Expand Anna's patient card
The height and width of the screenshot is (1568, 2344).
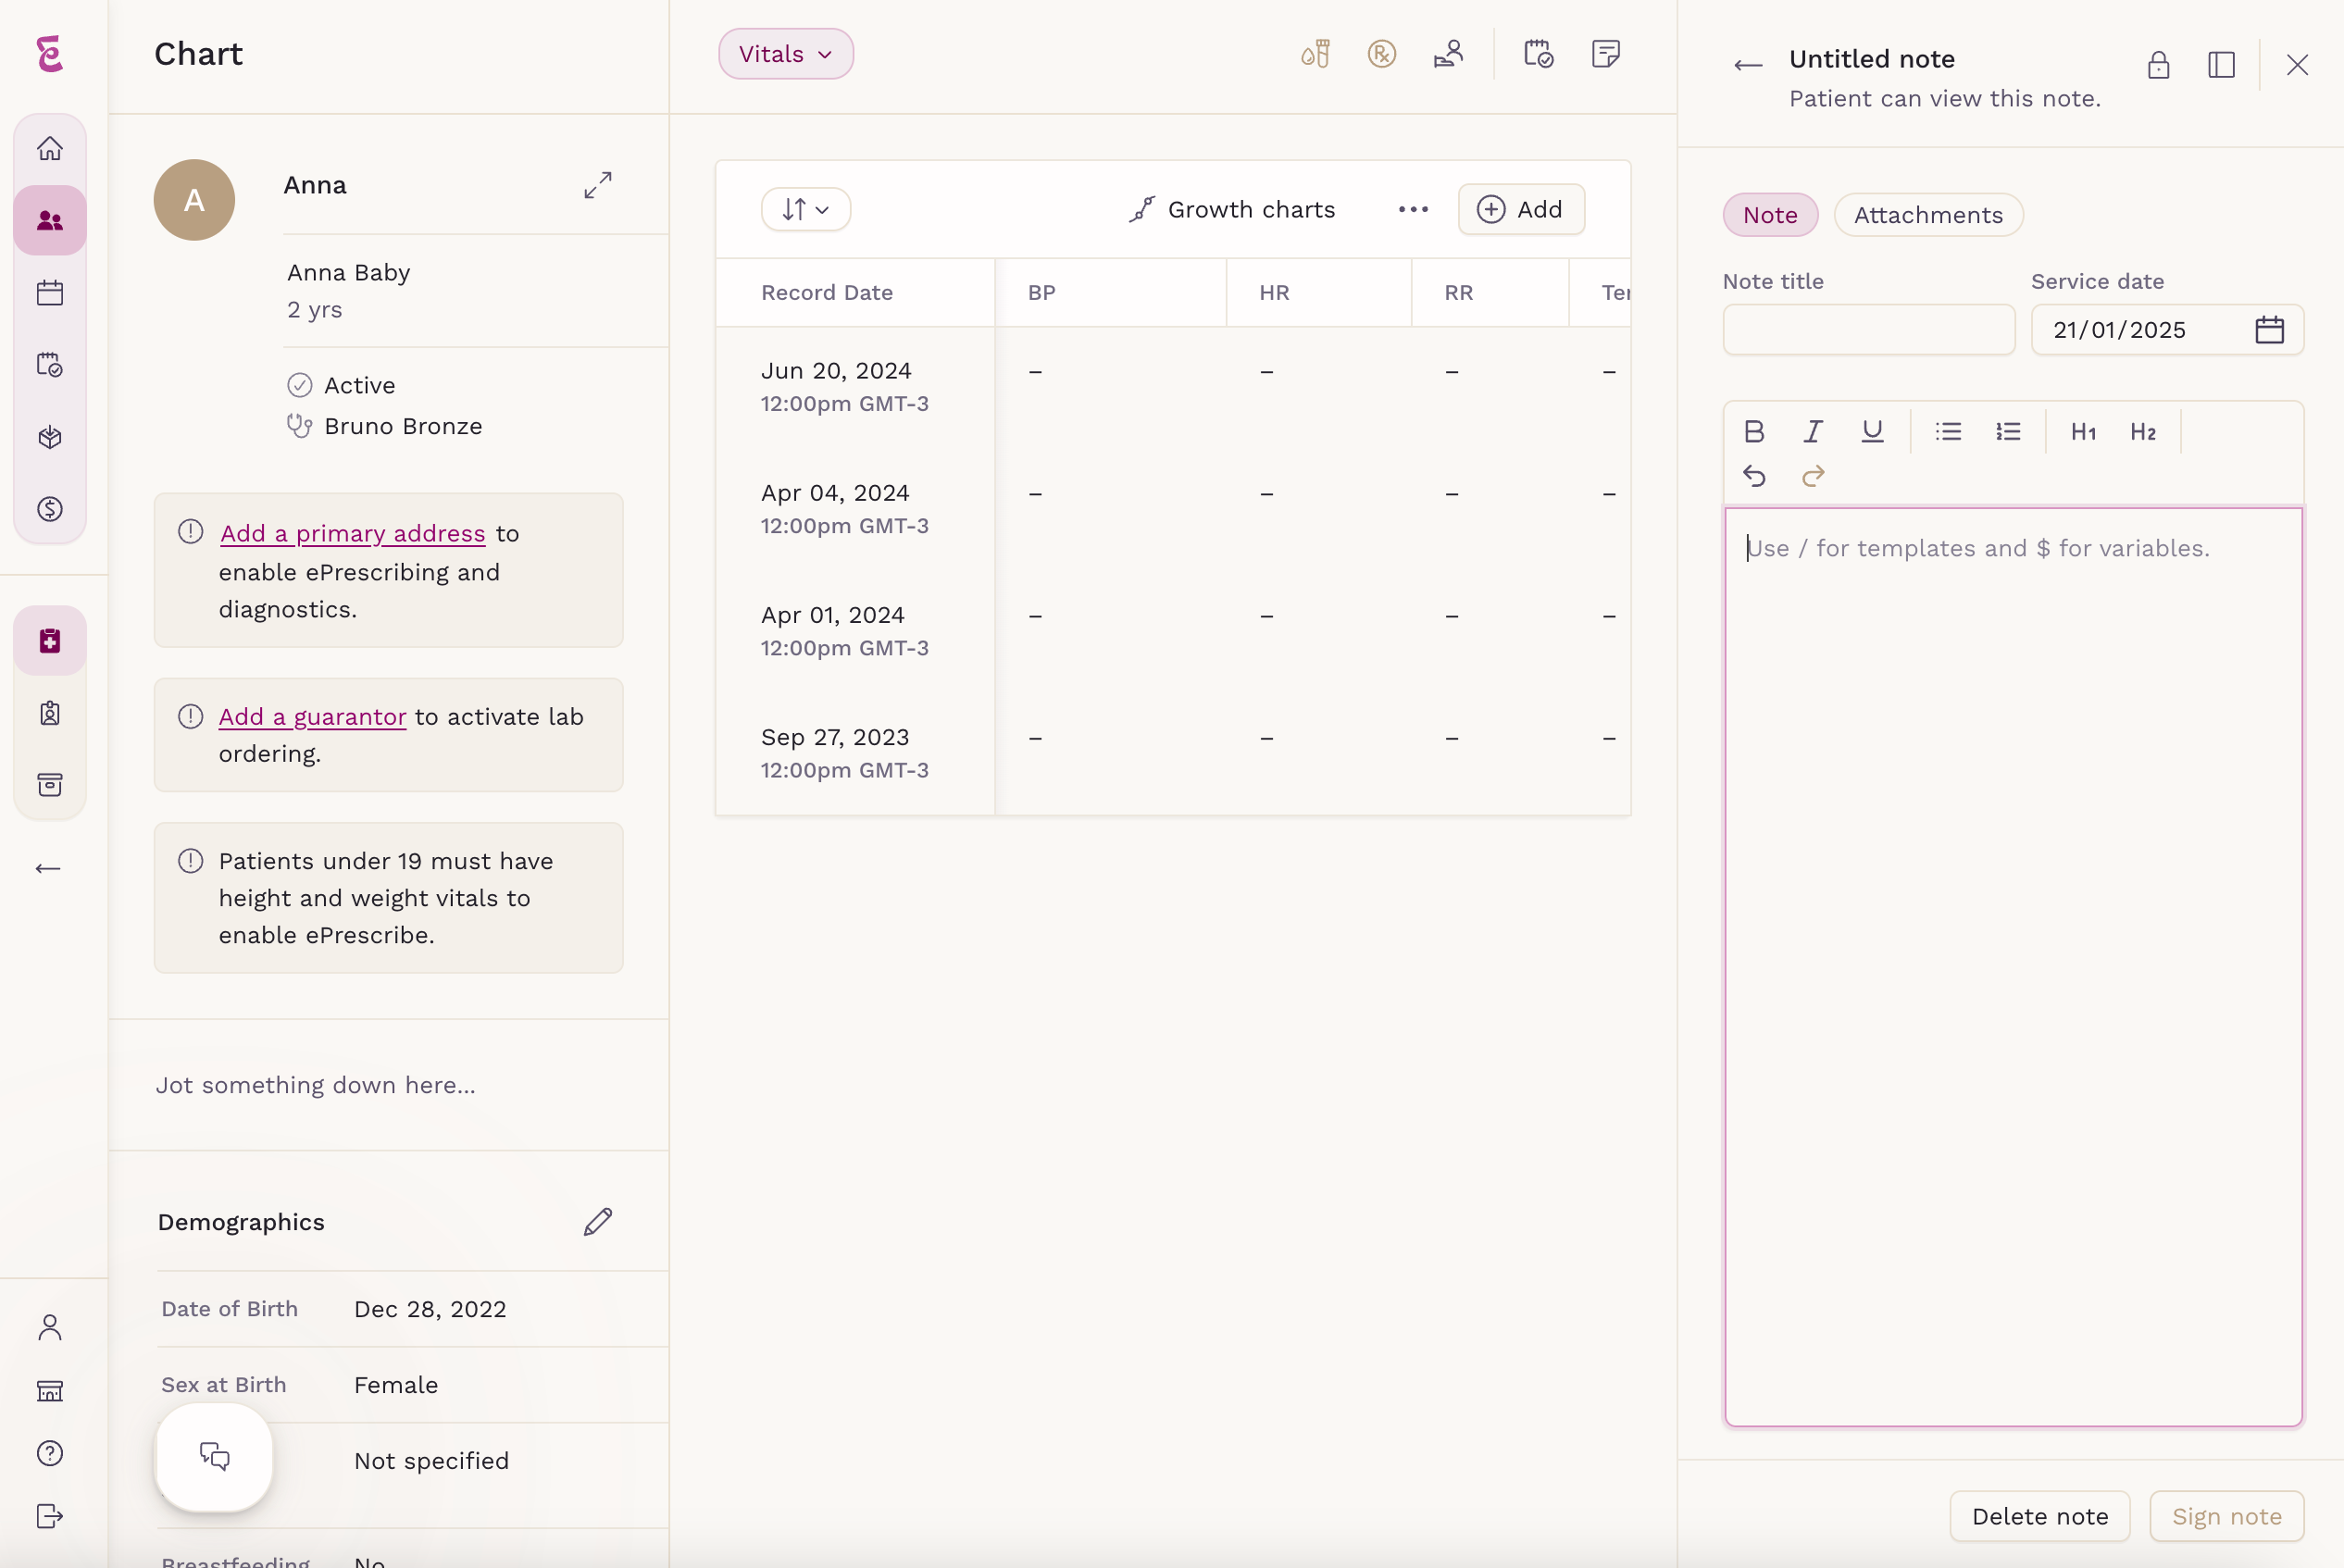(598, 185)
